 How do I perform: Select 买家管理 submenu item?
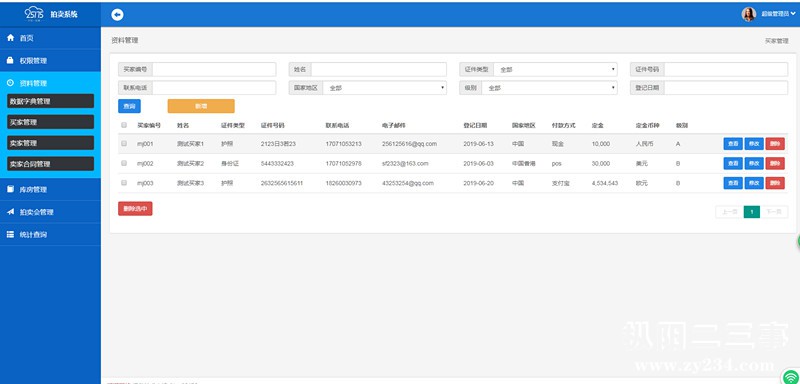(x=51, y=122)
